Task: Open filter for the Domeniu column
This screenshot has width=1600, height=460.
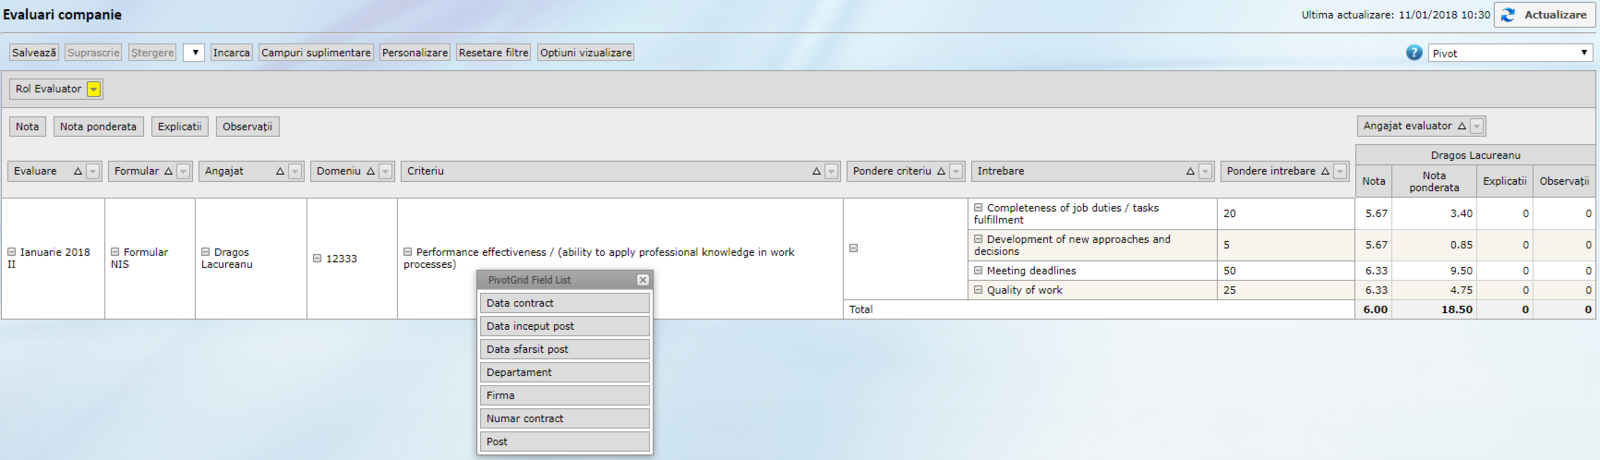Action: 385,172
